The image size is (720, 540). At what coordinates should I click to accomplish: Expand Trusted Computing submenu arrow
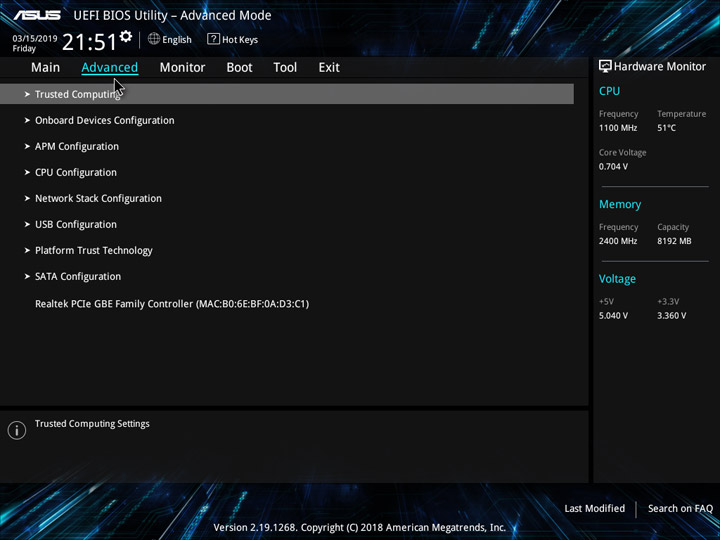[x=27, y=94]
